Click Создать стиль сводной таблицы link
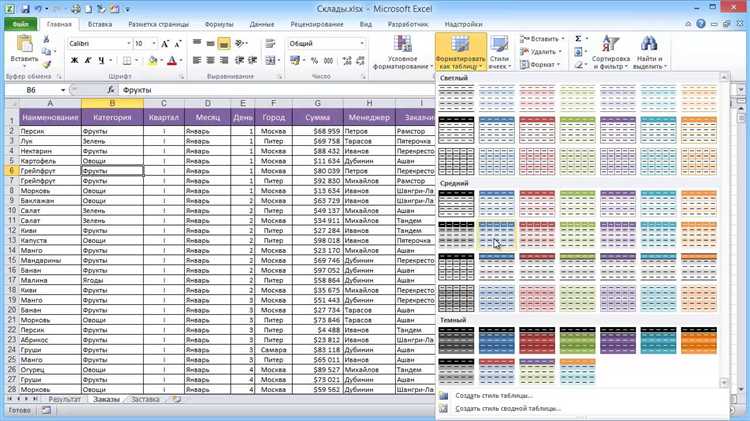Viewport: 750px width, 421px height. click(507, 409)
